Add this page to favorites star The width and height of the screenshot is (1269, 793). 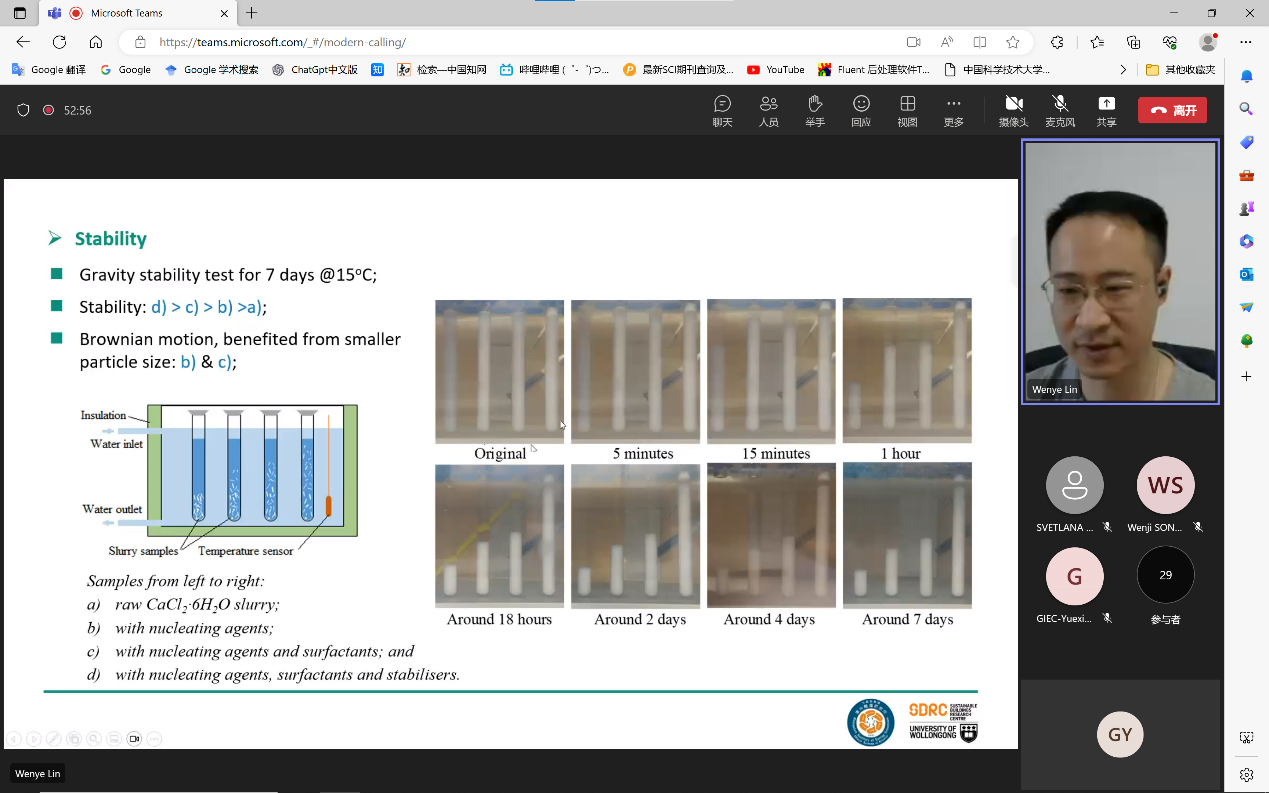point(1013,42)
